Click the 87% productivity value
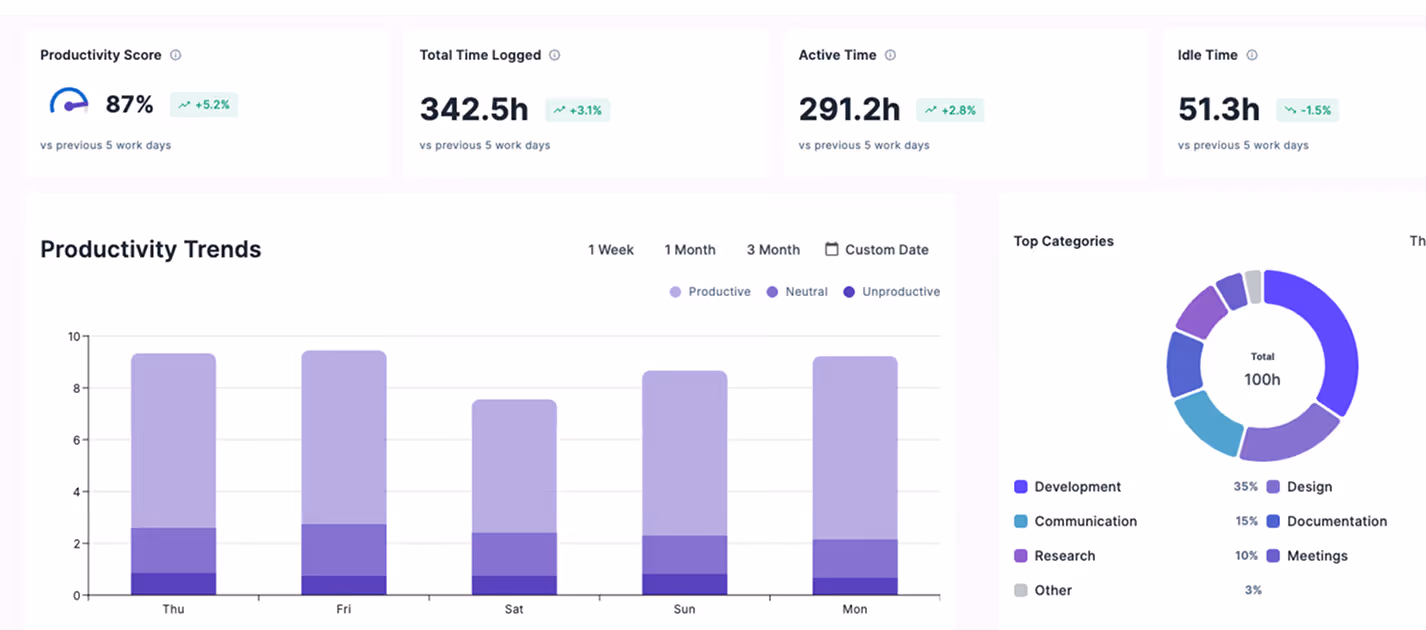1426x630 pixels. (130, 104)
